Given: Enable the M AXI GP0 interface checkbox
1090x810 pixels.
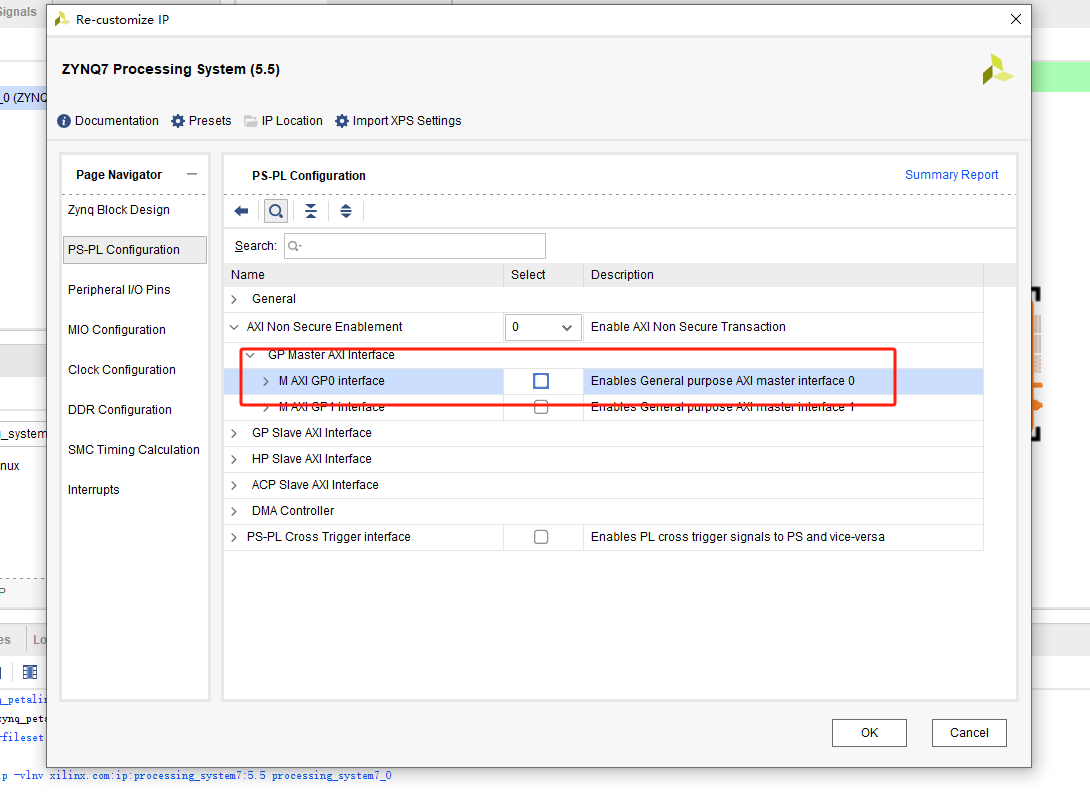Looking at the screenshot, I should point(541,381).
